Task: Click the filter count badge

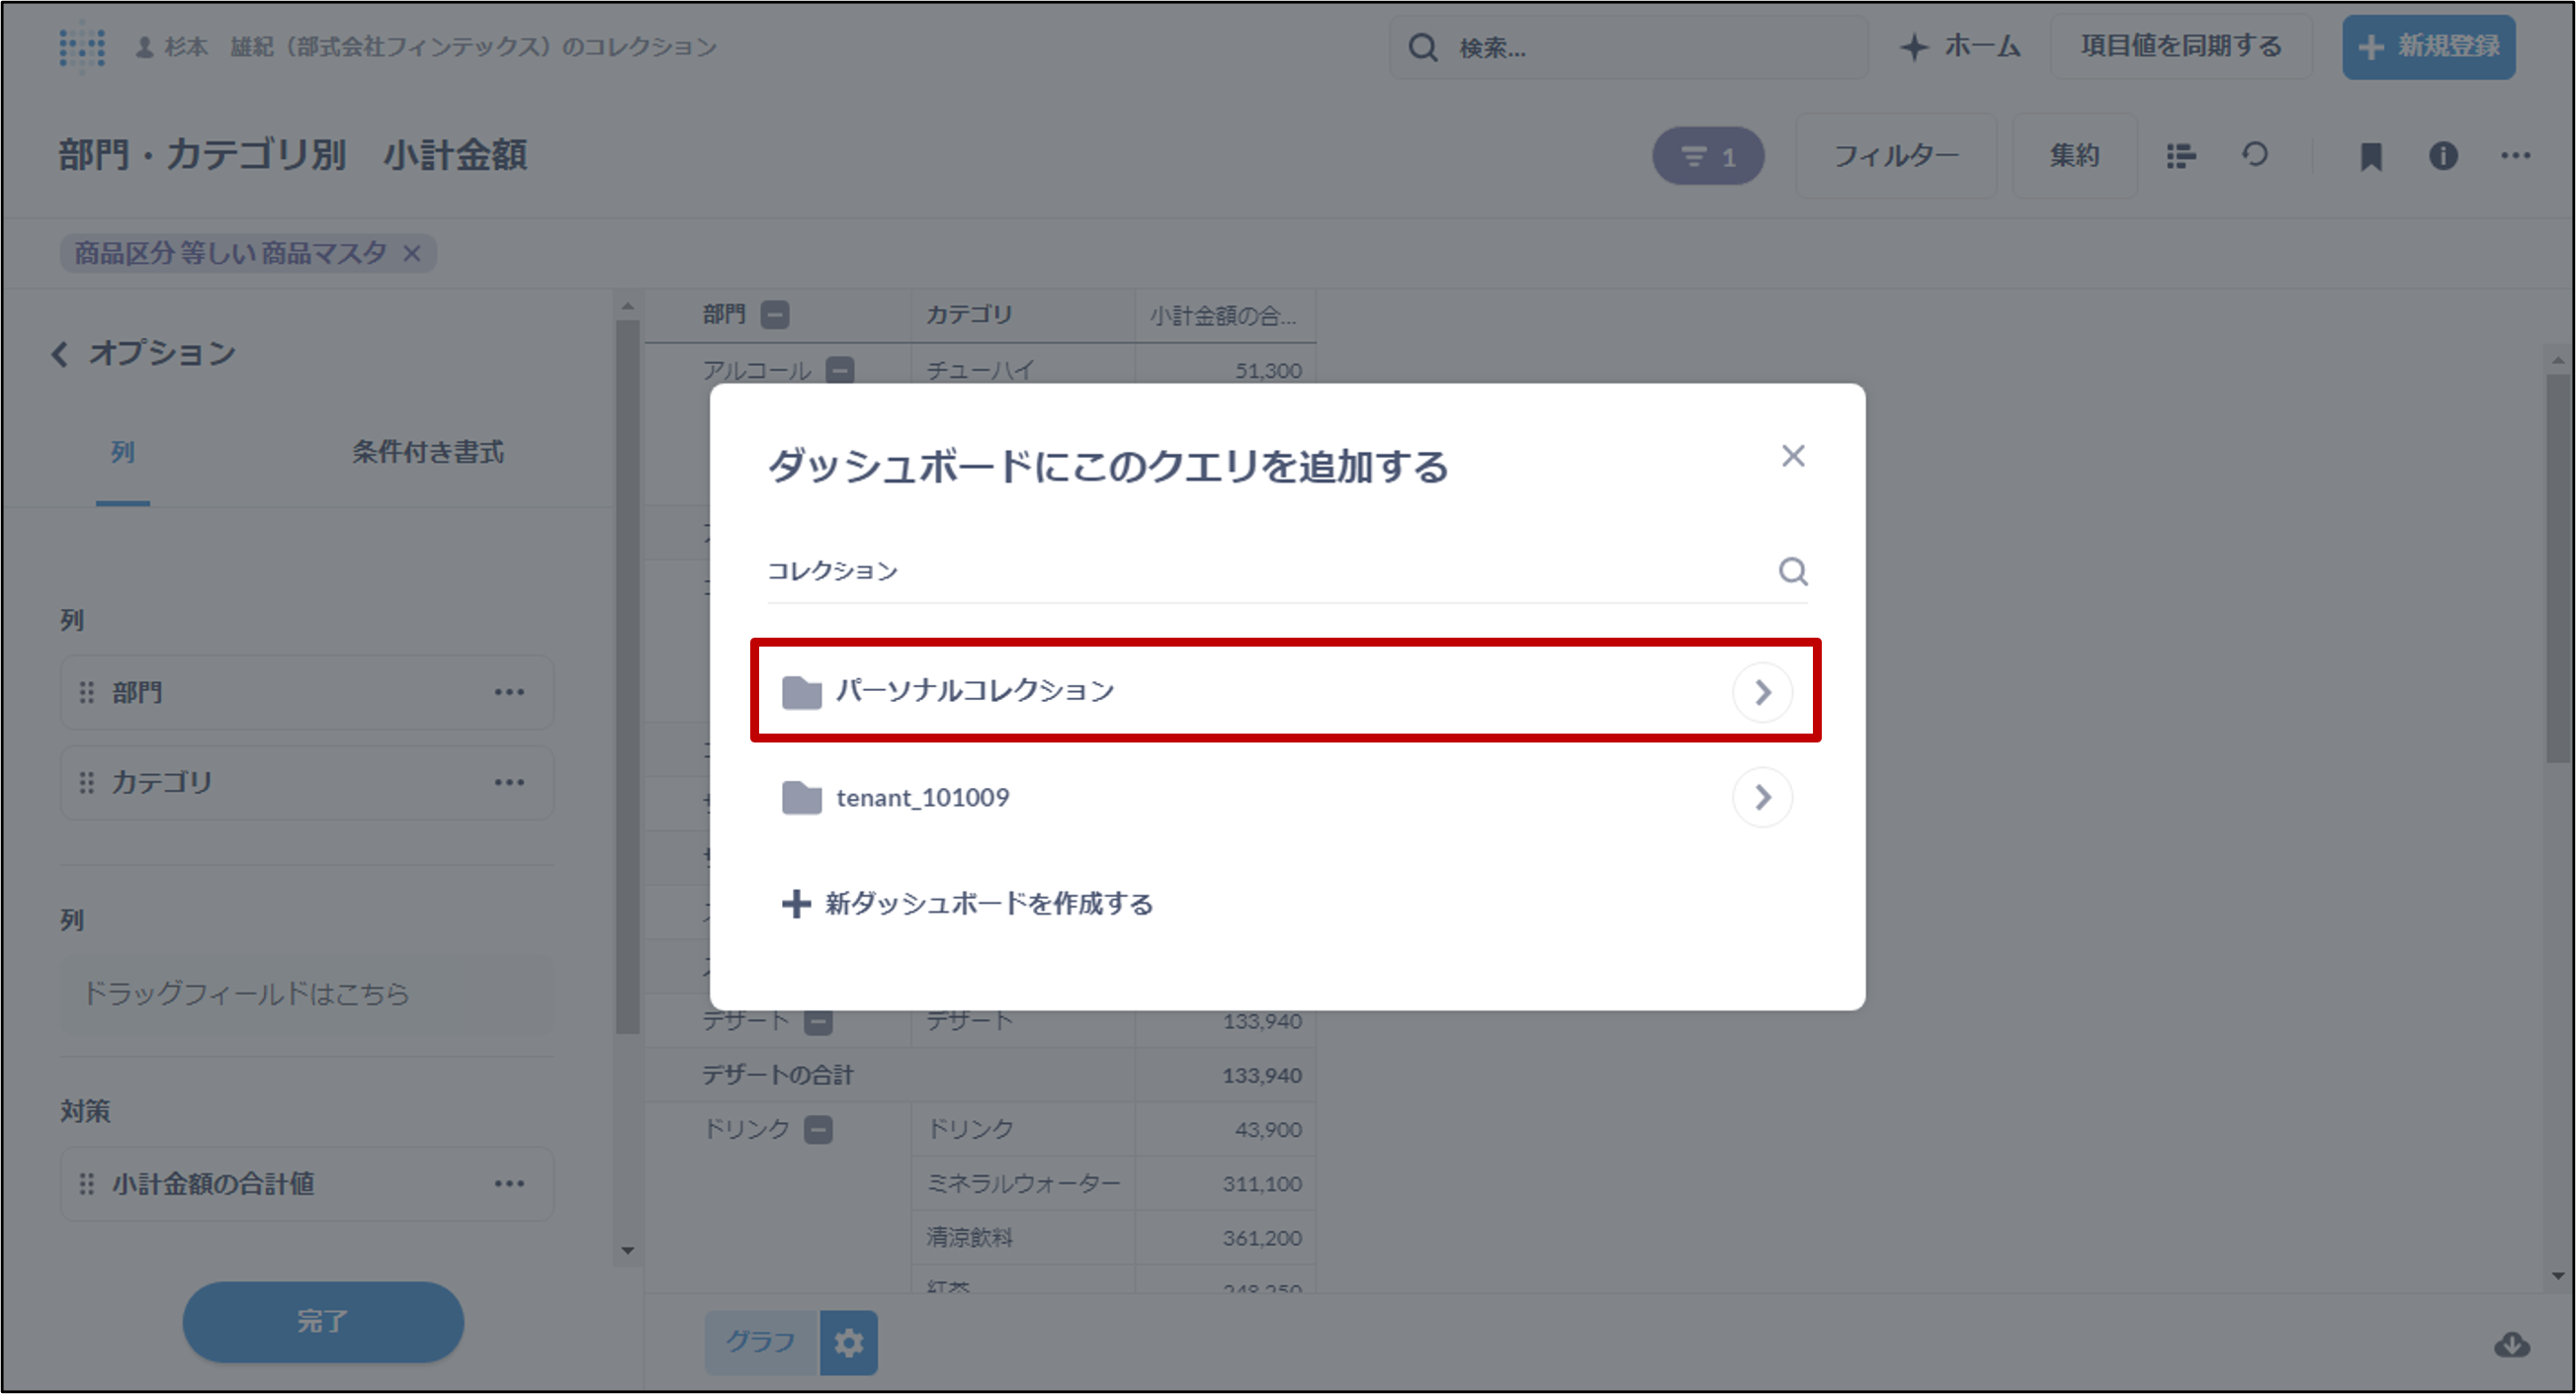Action: pos(1707,156)
